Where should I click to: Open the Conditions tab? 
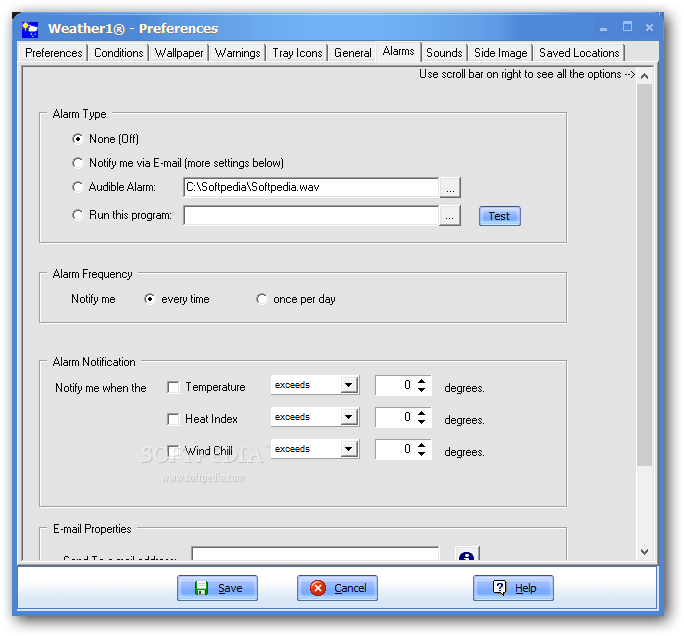click(119, 53)
